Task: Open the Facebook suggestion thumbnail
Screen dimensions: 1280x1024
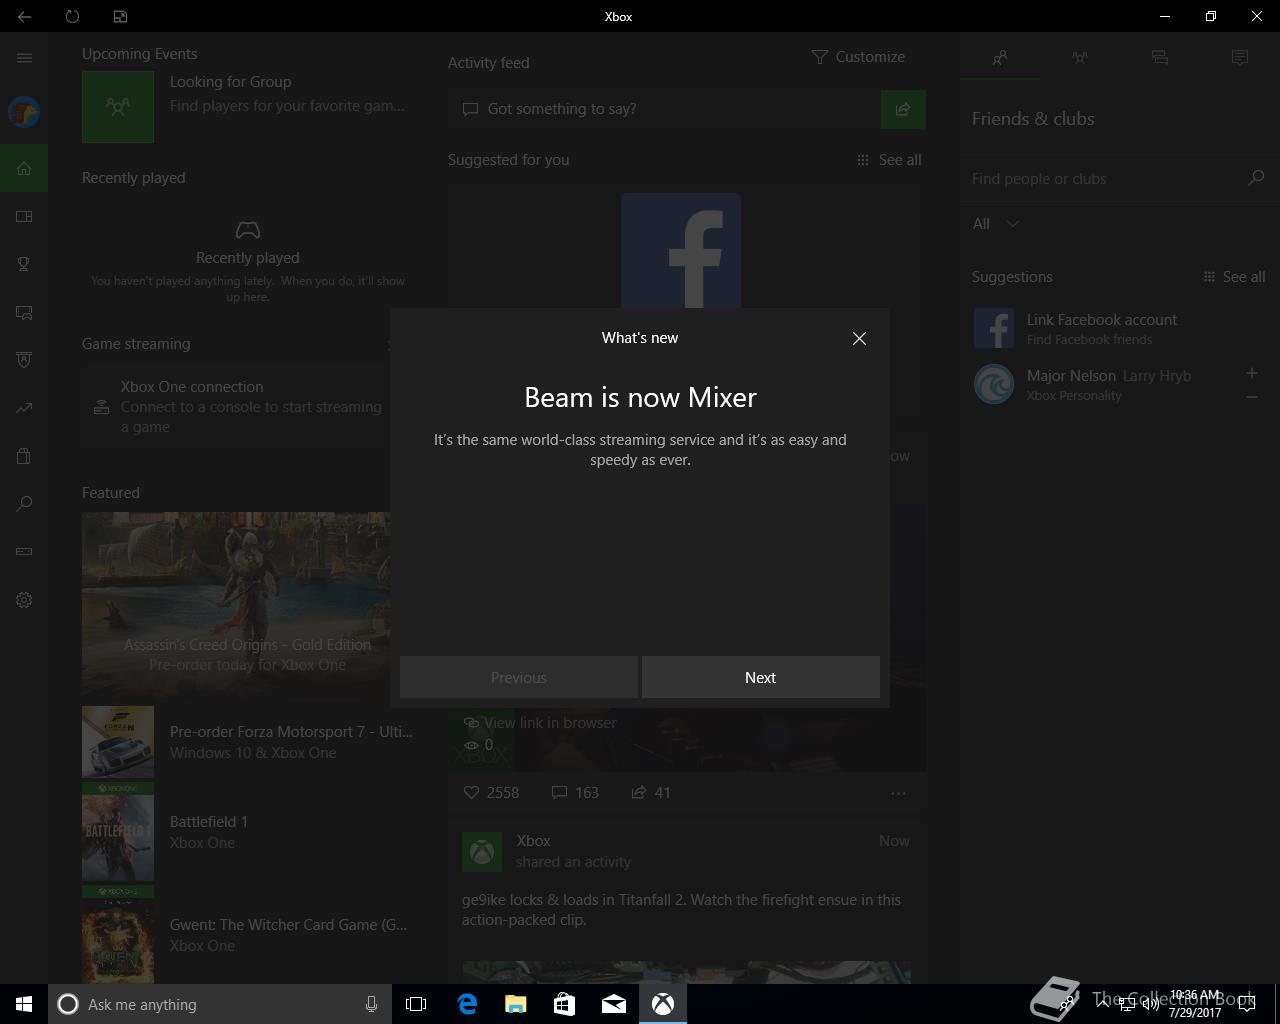Action: (681, 251)
